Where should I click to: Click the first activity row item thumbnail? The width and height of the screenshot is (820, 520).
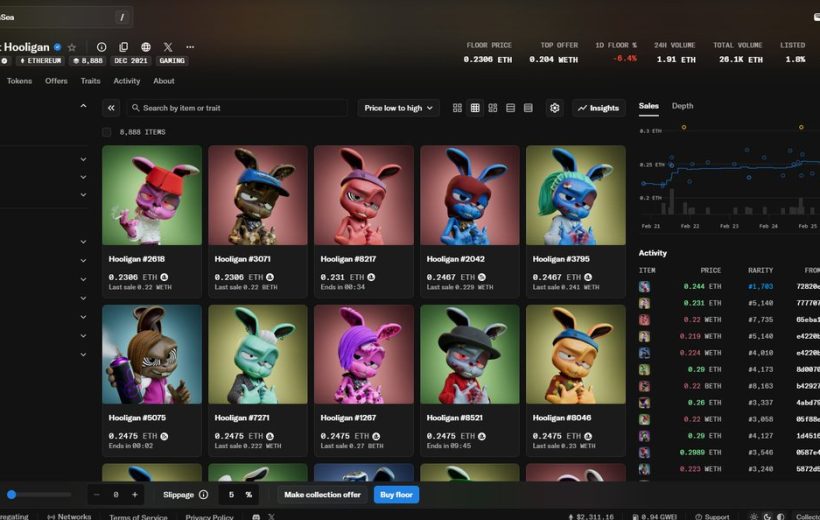pyautogui.click(x=644, y=287)
